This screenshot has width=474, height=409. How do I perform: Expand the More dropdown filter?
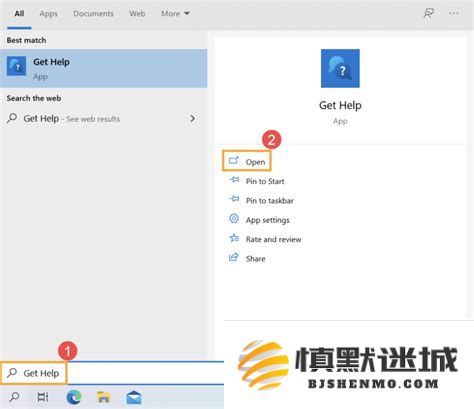(x=175, y=14)
